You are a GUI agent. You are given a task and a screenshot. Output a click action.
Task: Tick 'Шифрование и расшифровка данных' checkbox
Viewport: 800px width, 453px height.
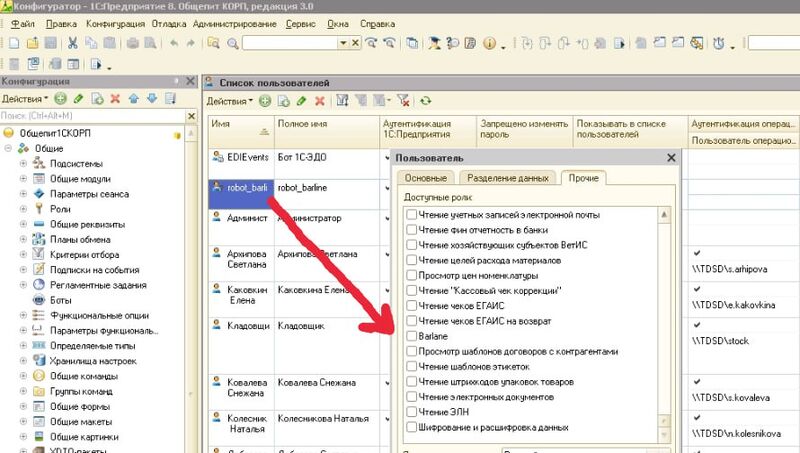[x=412, y=427]
